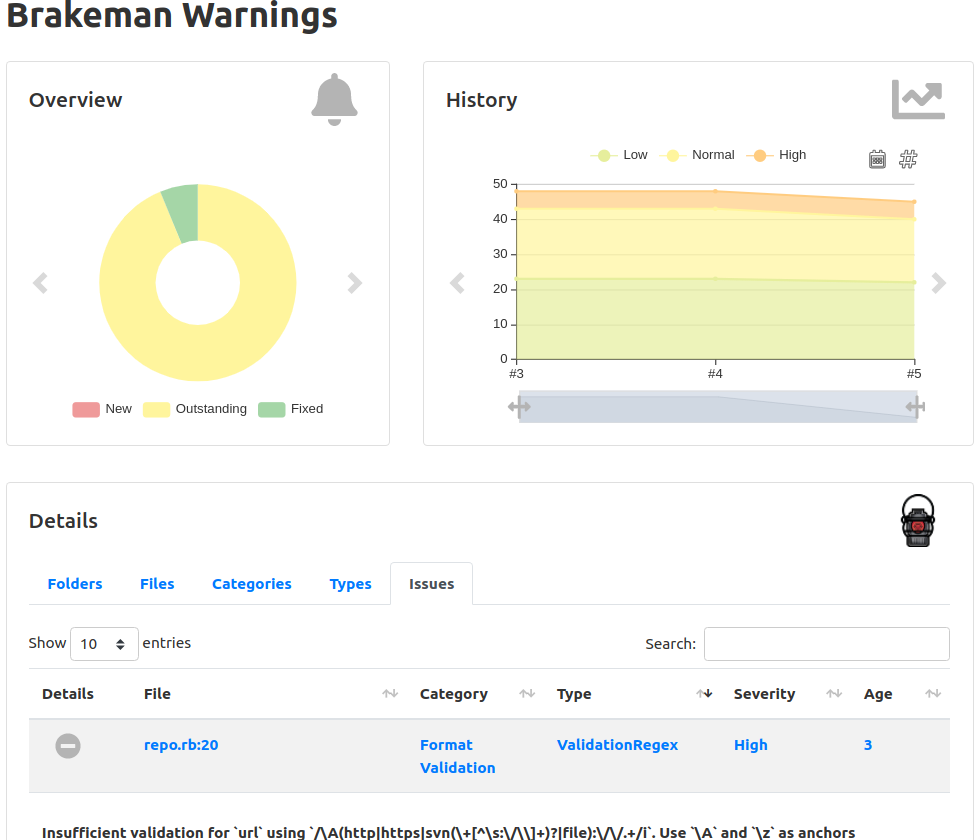The image size is (975, 840).
Task: Sort table by File column
Action: [x=271, y=694]
